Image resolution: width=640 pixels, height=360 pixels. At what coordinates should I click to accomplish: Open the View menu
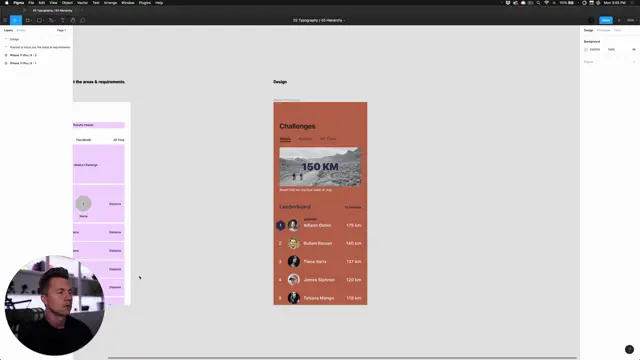point(53,2)
